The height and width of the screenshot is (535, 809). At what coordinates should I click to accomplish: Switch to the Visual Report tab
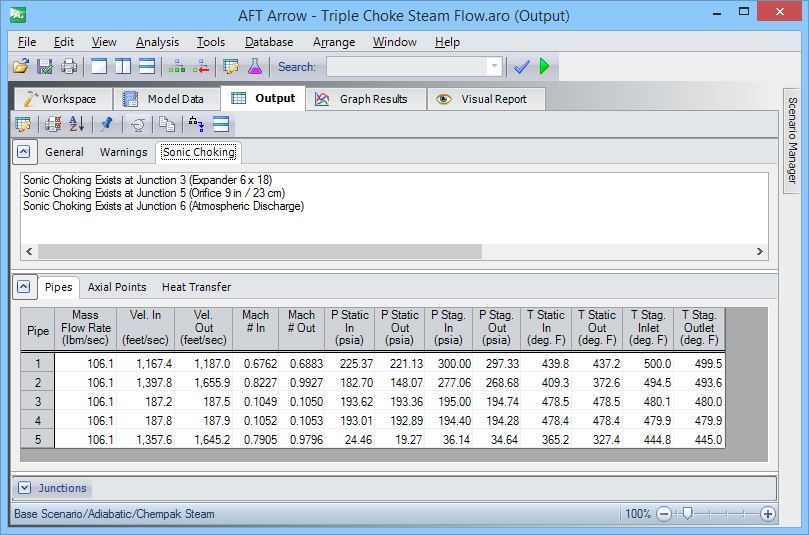[x=486, y=99]
